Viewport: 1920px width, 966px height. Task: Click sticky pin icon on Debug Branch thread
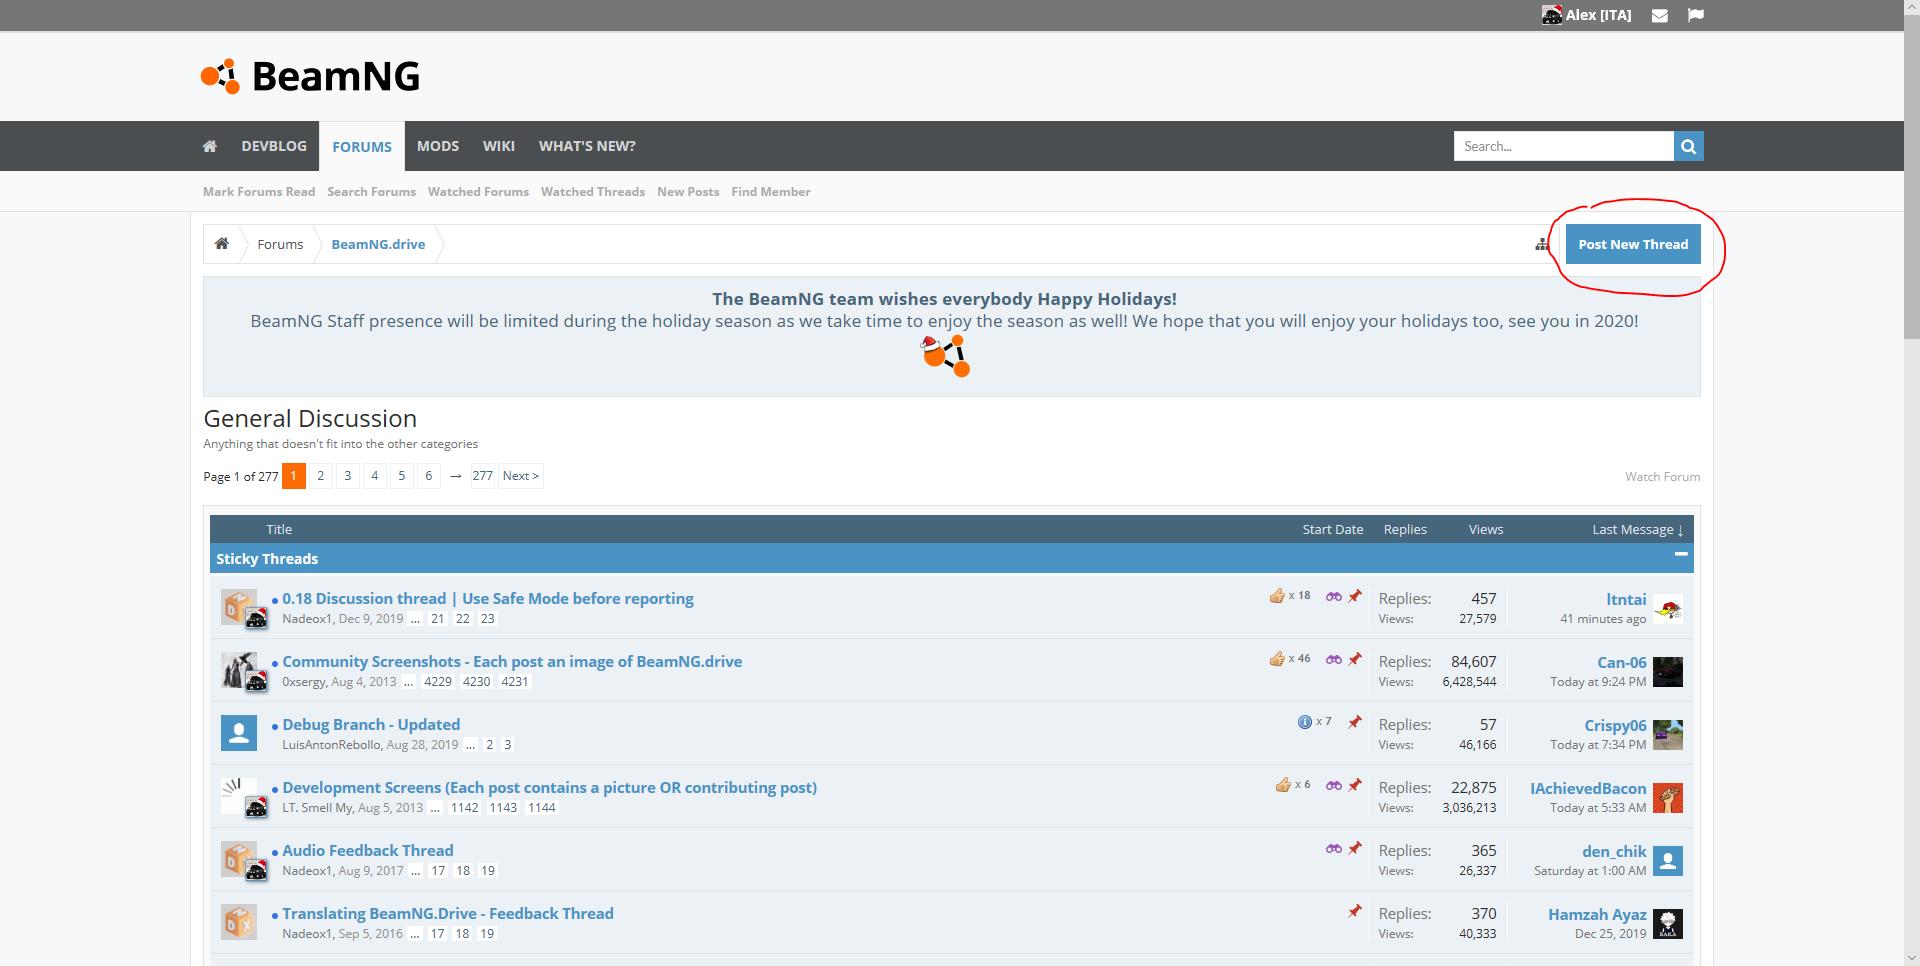(1355, 722)
